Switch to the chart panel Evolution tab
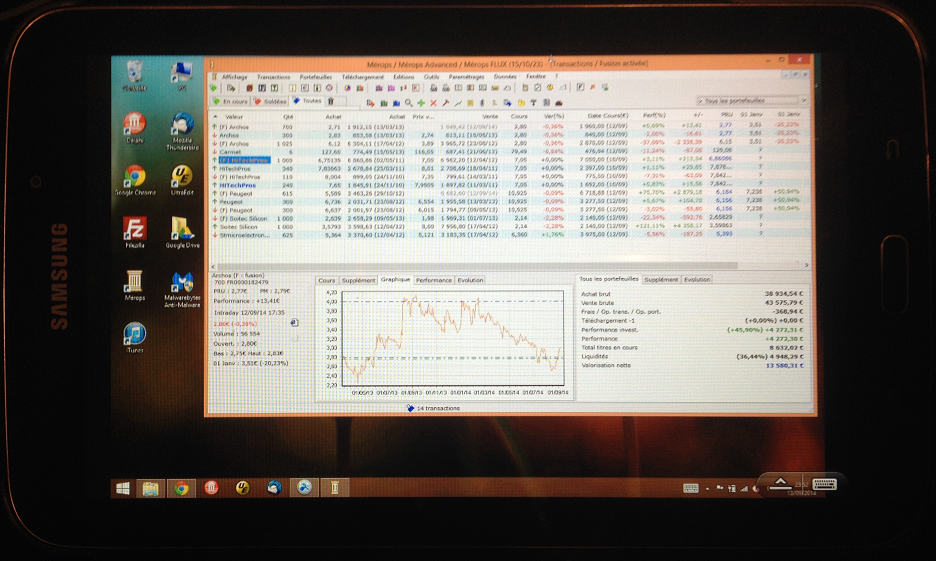The width and height of the screenshot is (938, 561). 470,280
